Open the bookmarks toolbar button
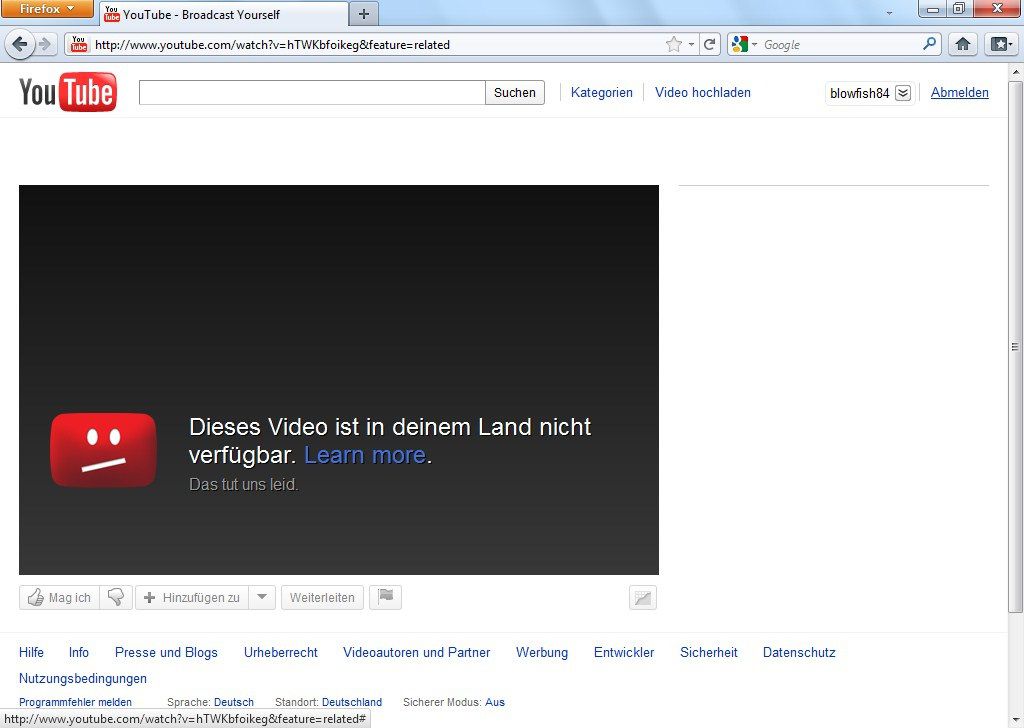The width and height of the screenshot is (1024, 728). pos(1000,44)
